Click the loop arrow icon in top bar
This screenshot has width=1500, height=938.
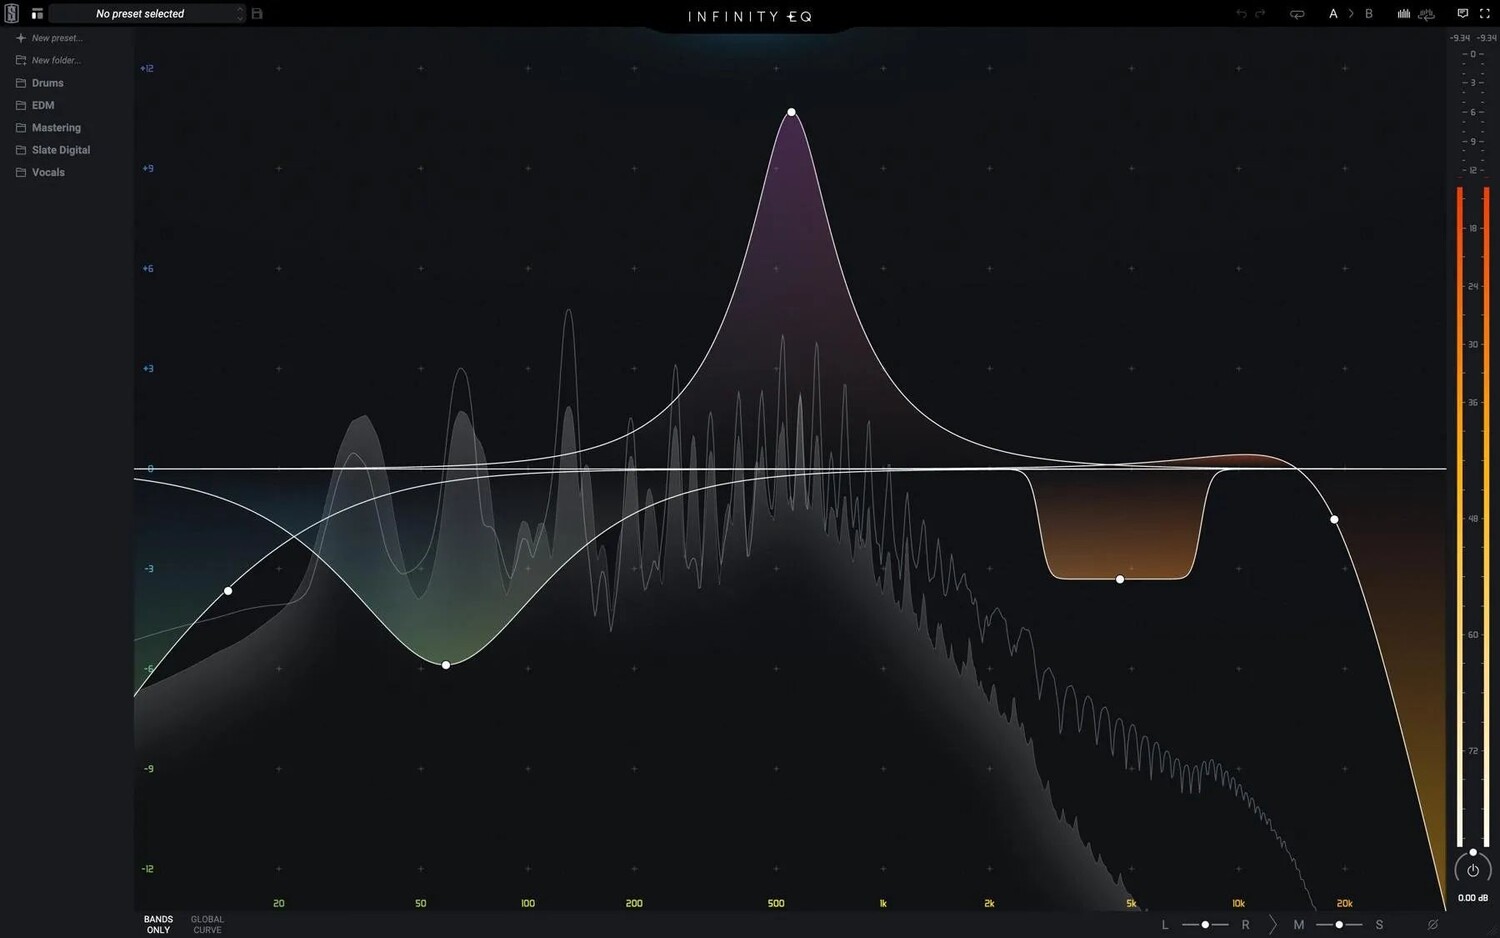(1297, 14)
